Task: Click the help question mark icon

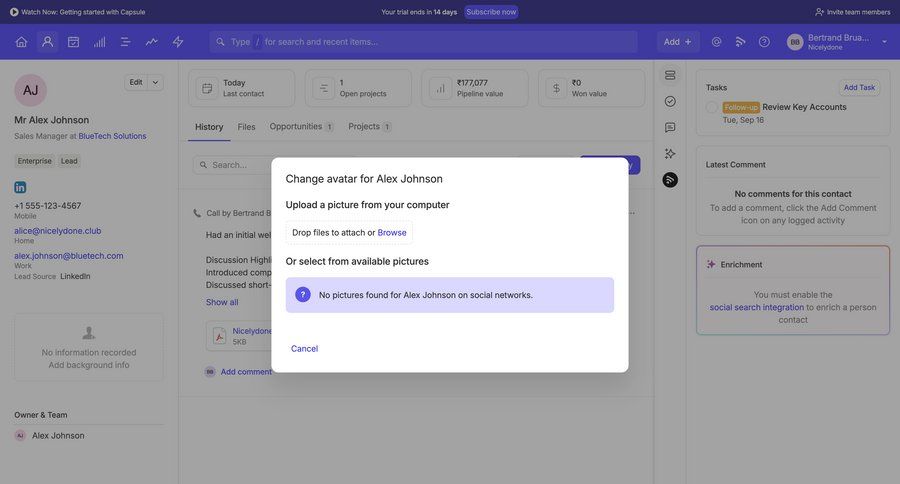Action: coord(764,42)
